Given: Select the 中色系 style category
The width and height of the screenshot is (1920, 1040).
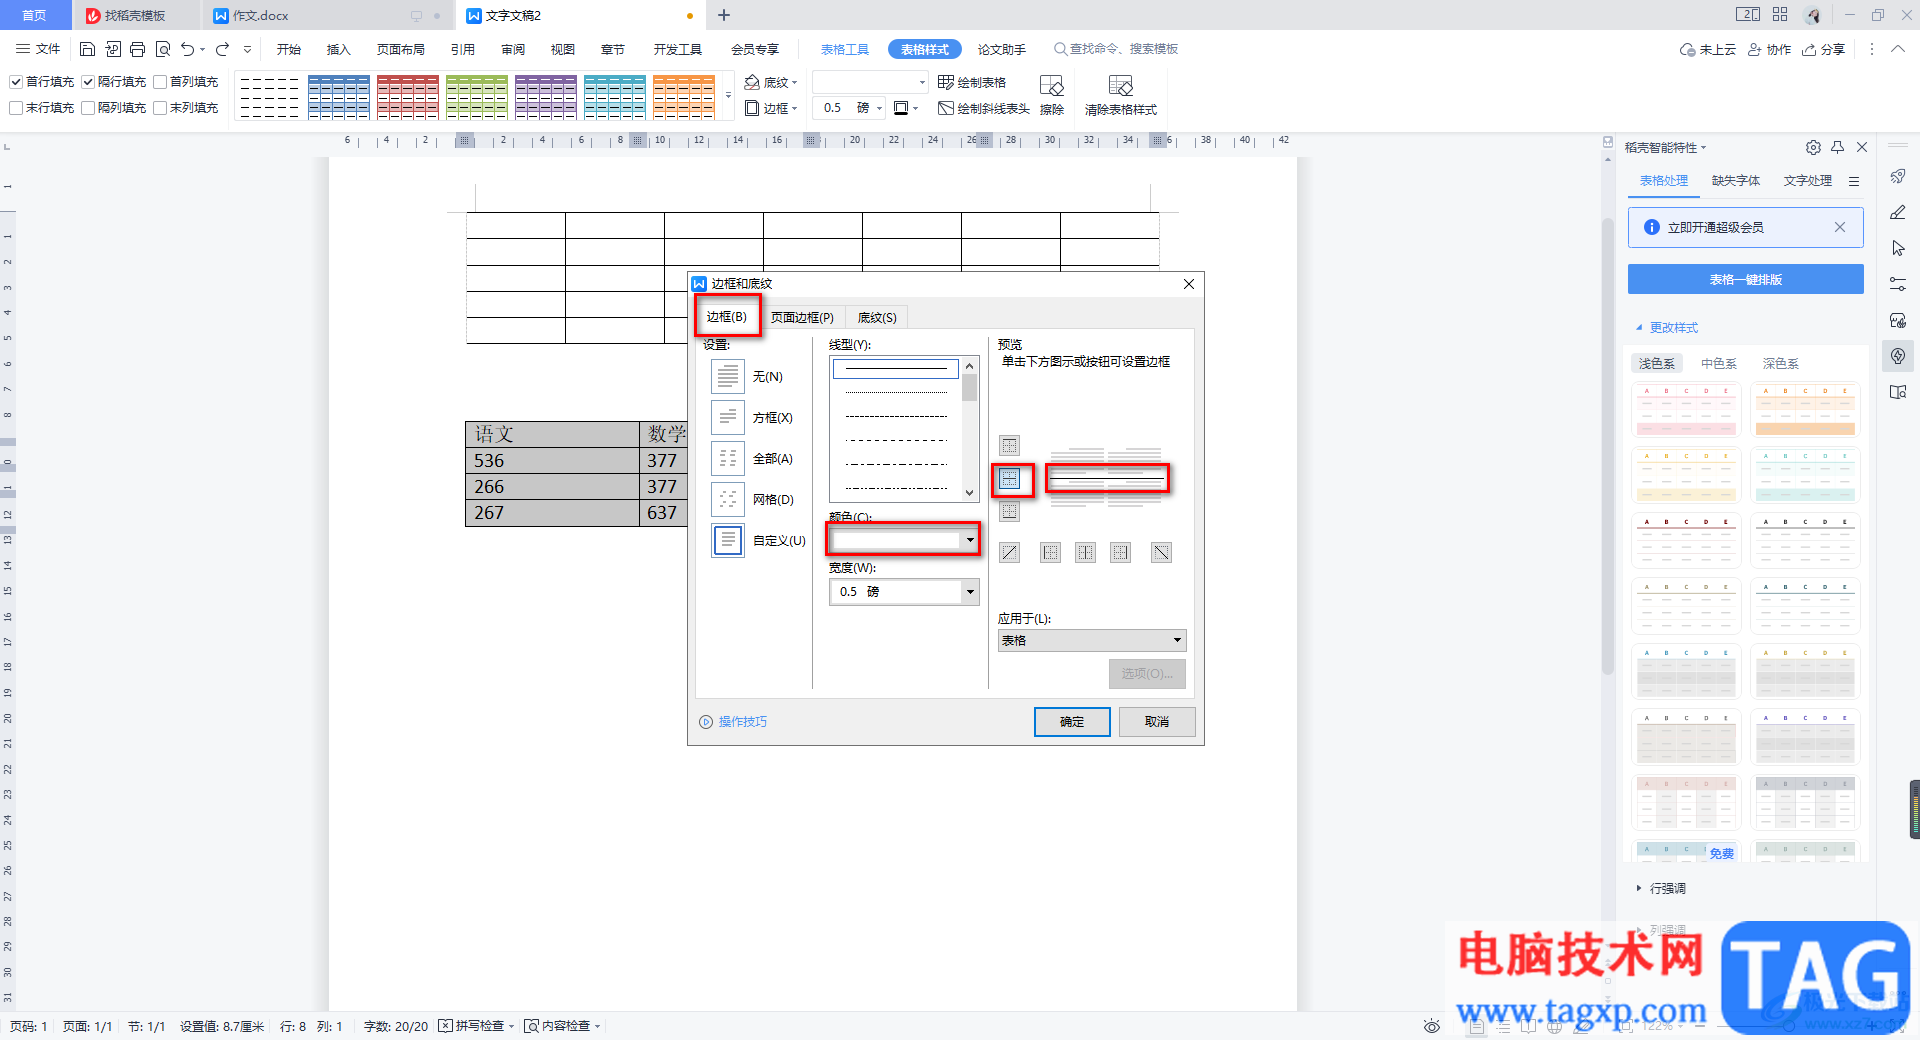Looking at the screenshot, I should pyautogui.click(x=1719, y=363).
